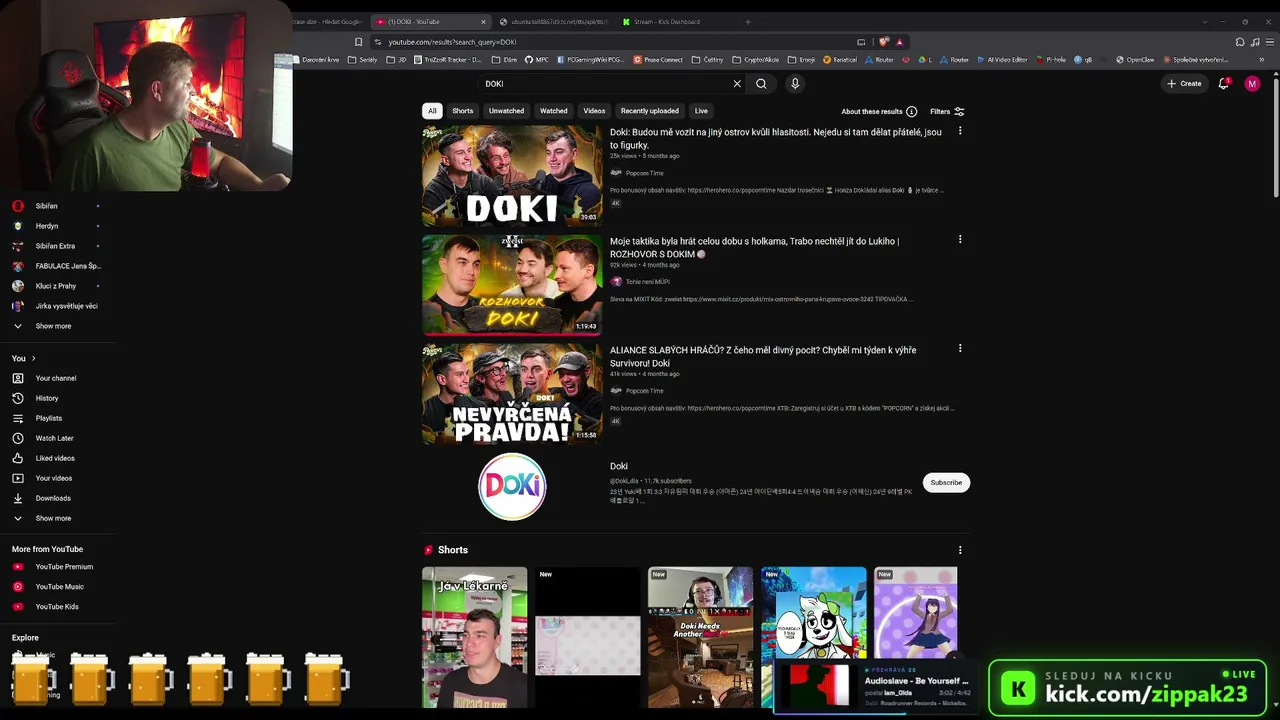
Task: Open Your channel from sidebar
Action: click(x=56, y=378)
